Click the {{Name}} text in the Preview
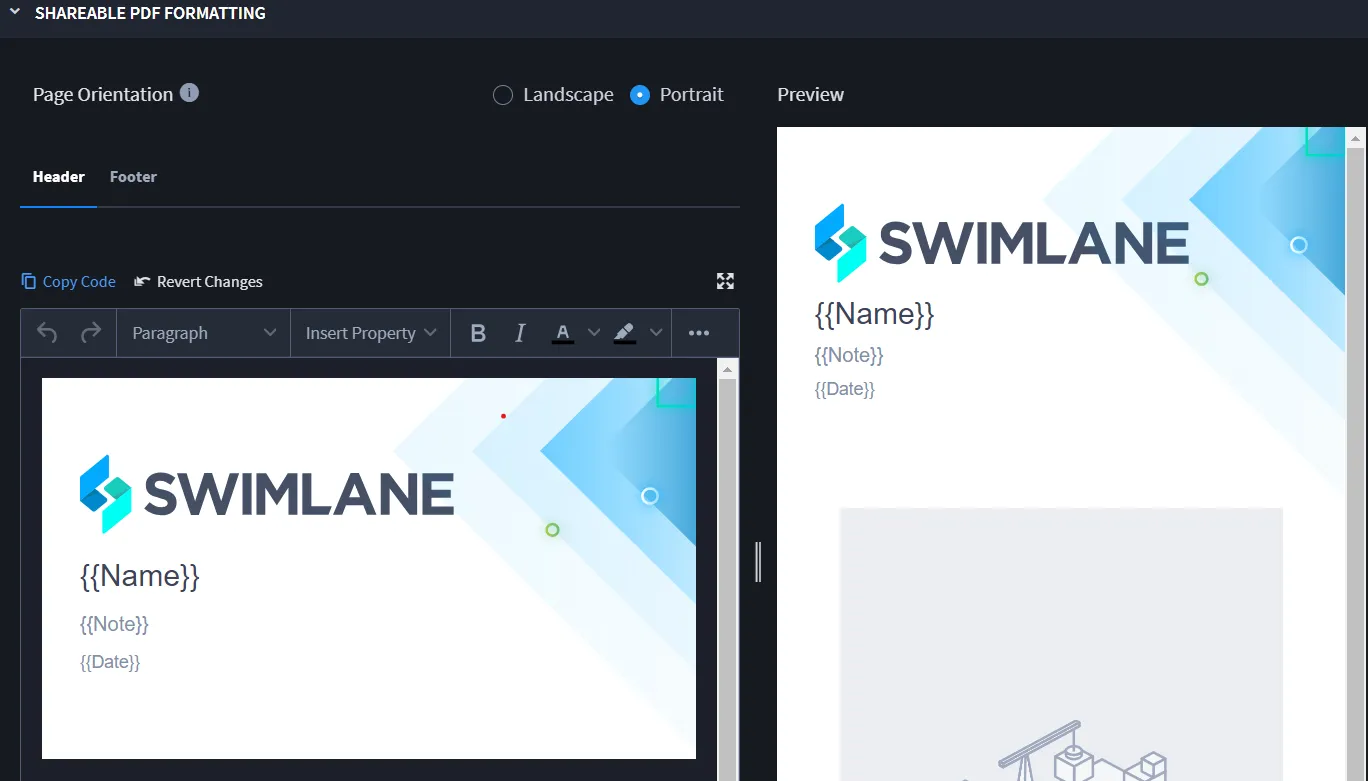Image resolution: width=1368 pixels, height=781 pixels. click(874, 315)
